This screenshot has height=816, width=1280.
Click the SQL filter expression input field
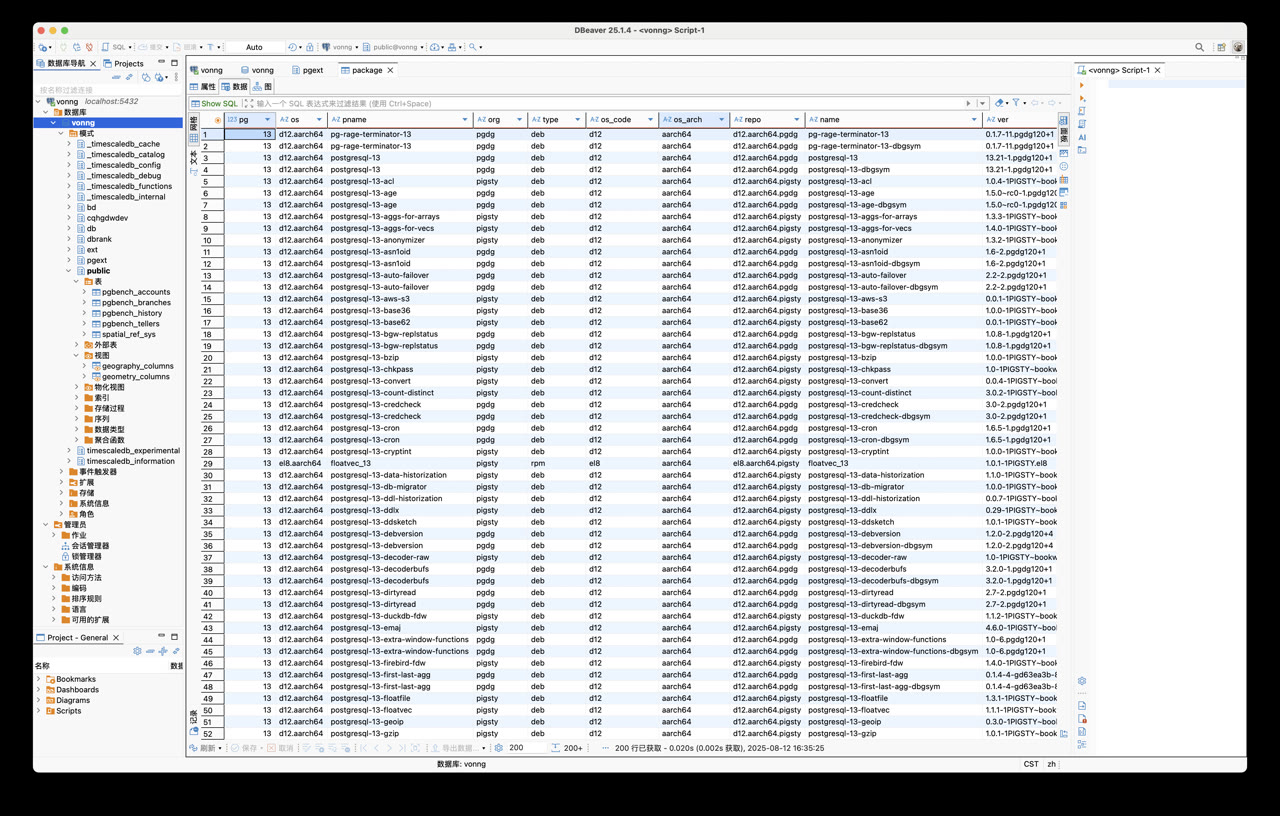click(610, 103)
